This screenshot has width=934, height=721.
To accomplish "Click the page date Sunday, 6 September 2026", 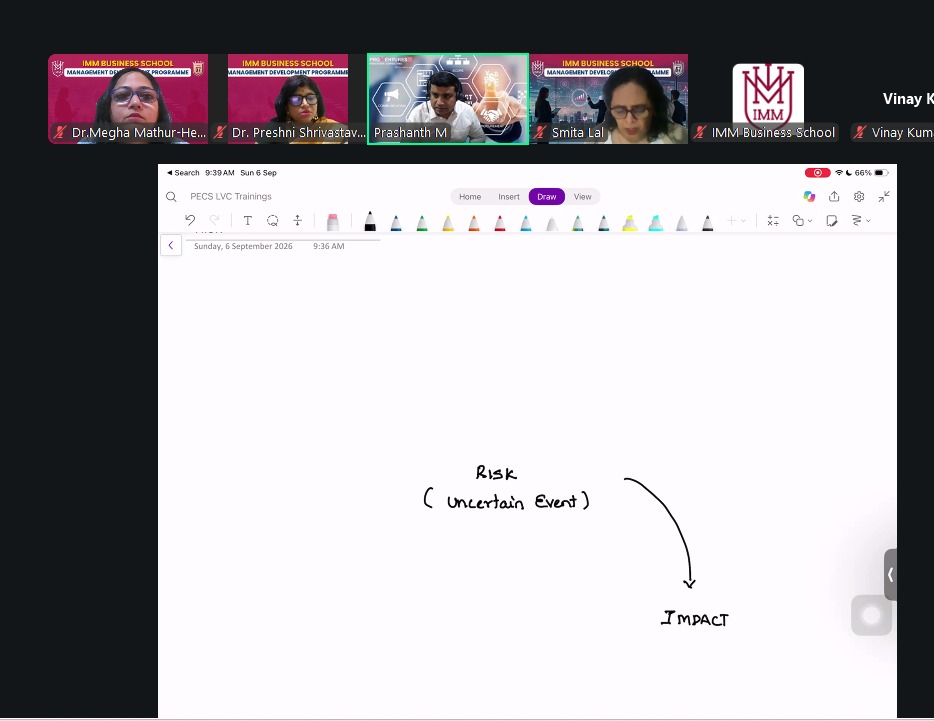I will click(x=243, y=246).
